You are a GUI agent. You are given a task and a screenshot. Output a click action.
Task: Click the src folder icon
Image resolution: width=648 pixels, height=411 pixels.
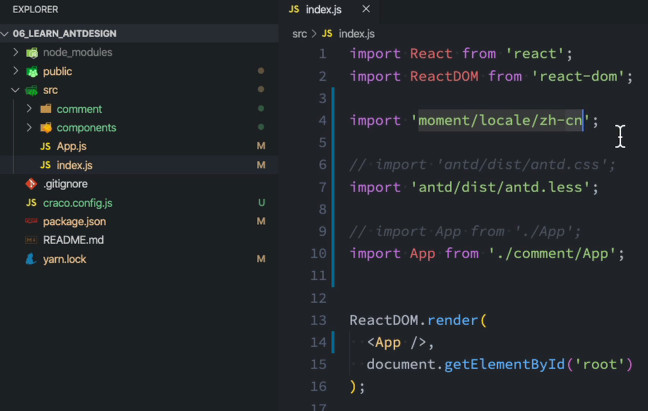point(31,90)
